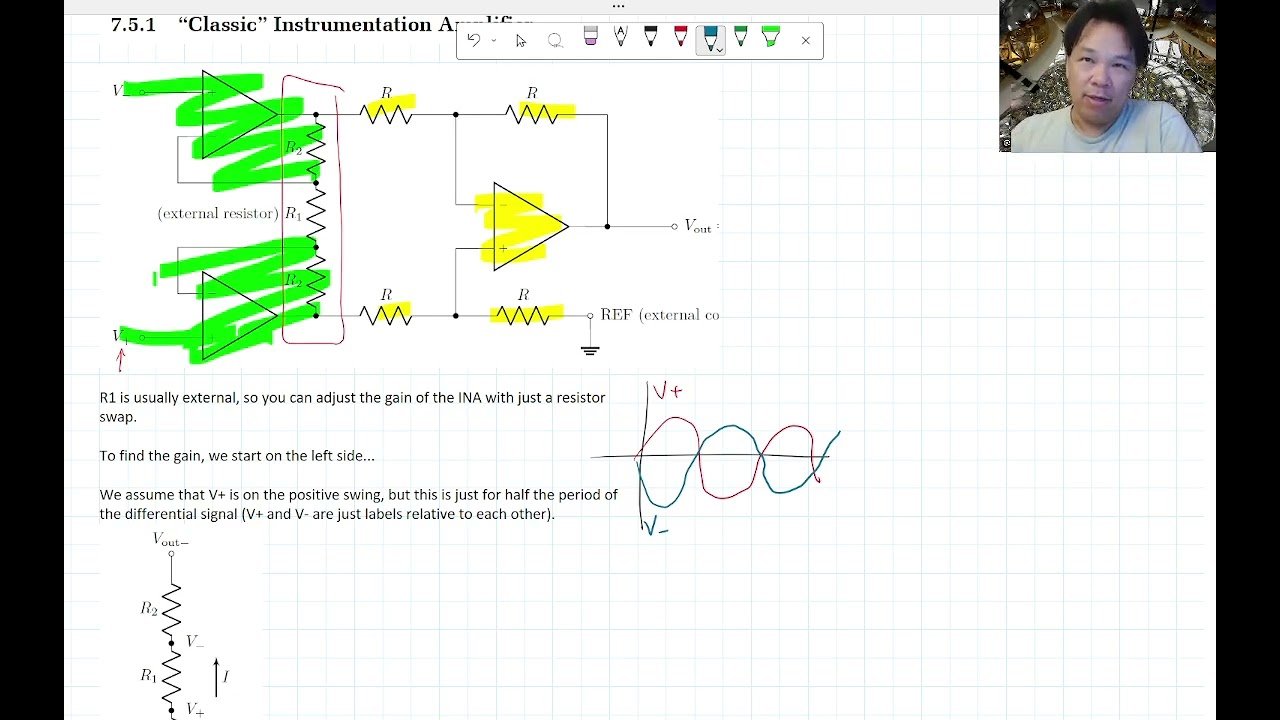Click the 'Vout' output label in circuit

[x=698, y=227]
